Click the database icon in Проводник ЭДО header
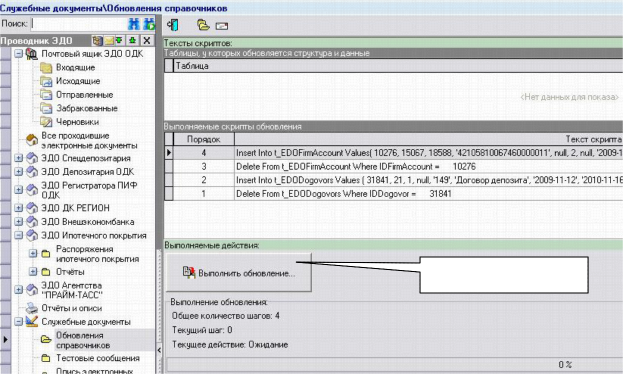623x374 pixels. (97, 41)
